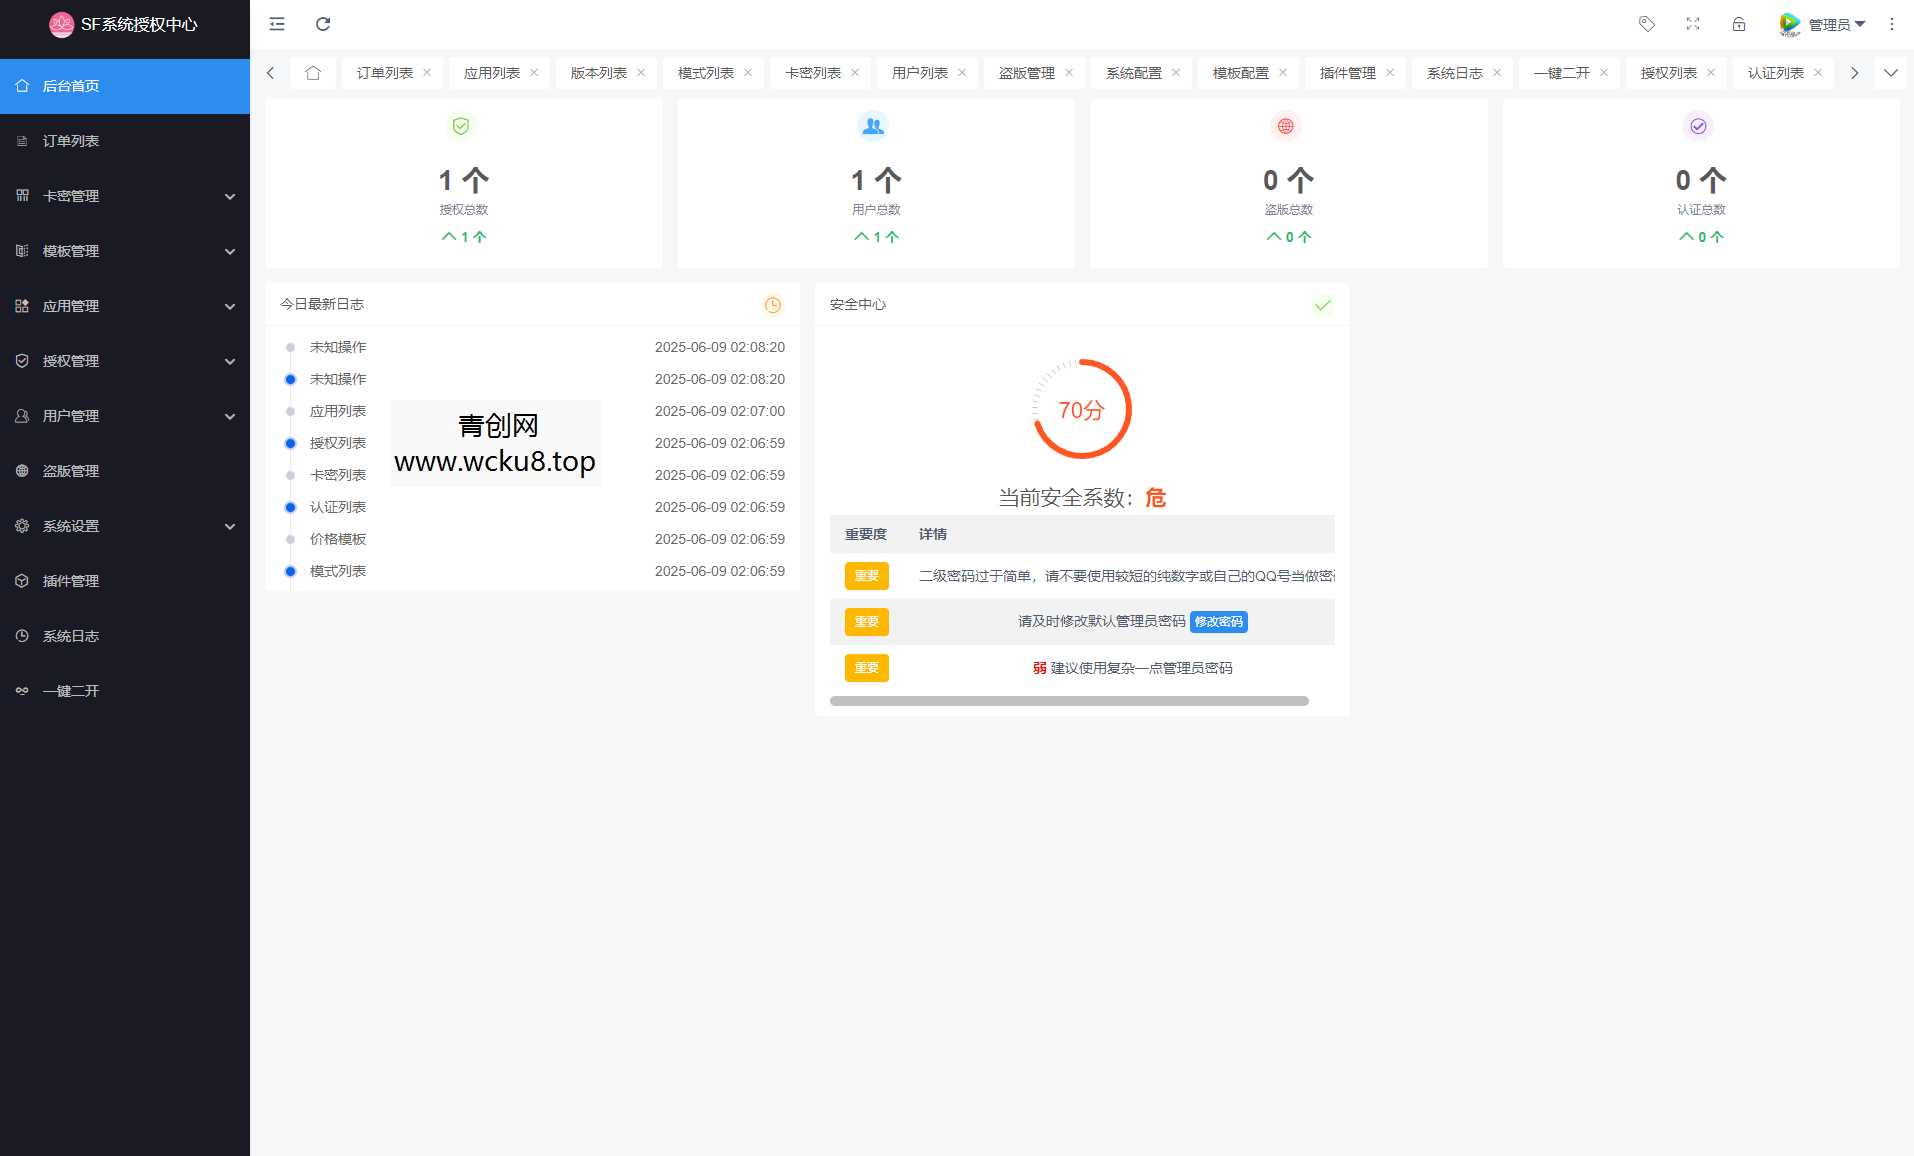
Task: Toggle fullscreen mode in top bar
Action: point(1693,23)
